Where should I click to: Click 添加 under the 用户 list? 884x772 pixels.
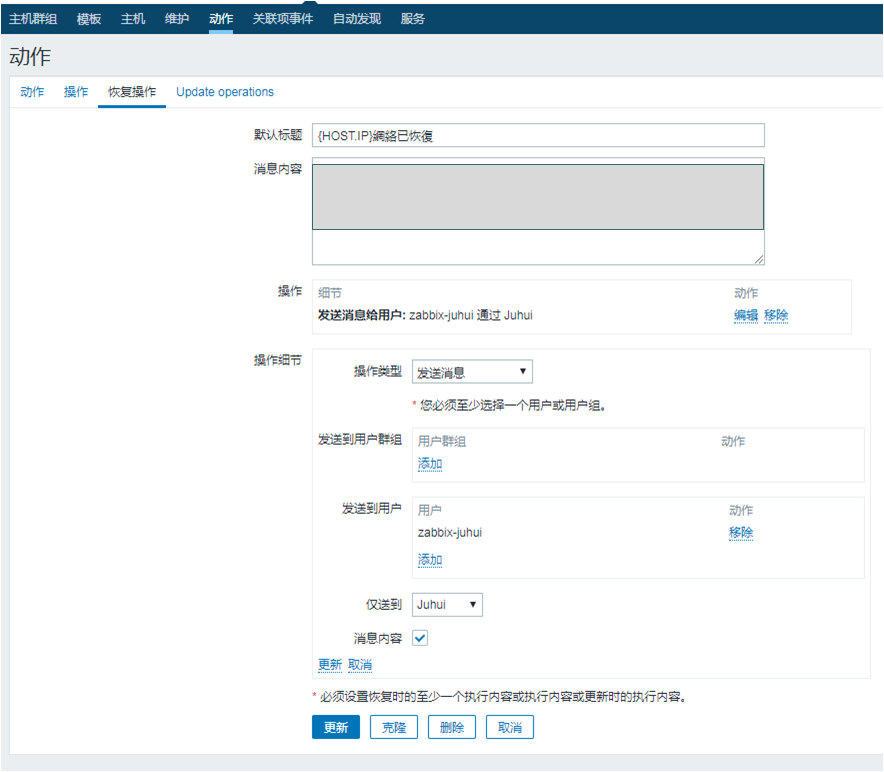point(430,560)
